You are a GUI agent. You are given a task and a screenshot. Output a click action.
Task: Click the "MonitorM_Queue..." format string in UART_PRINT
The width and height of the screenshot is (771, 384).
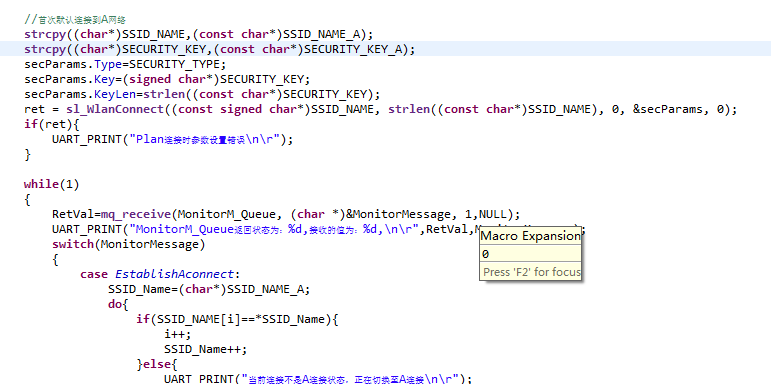click(x=274, y=229)
